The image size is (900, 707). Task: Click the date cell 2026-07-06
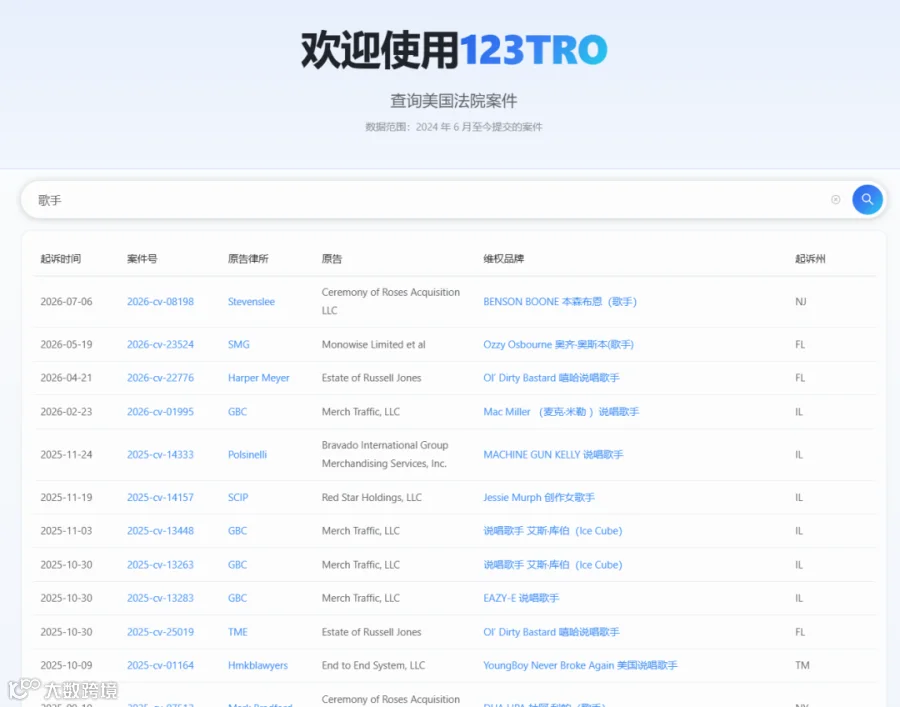point(66,302)
